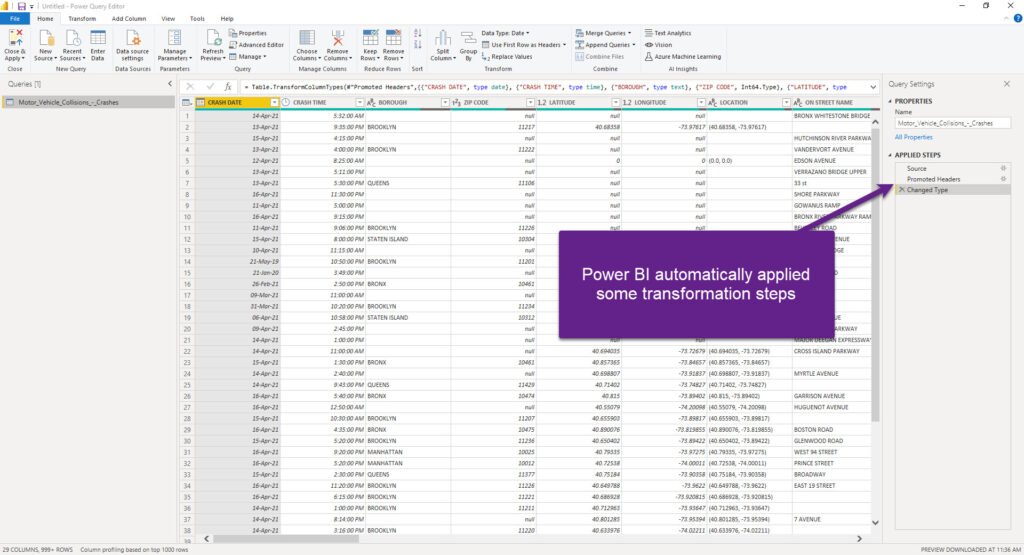Open the Append Queries dropdown
The image size is (1024, 555).
click(x=605, y=45)
